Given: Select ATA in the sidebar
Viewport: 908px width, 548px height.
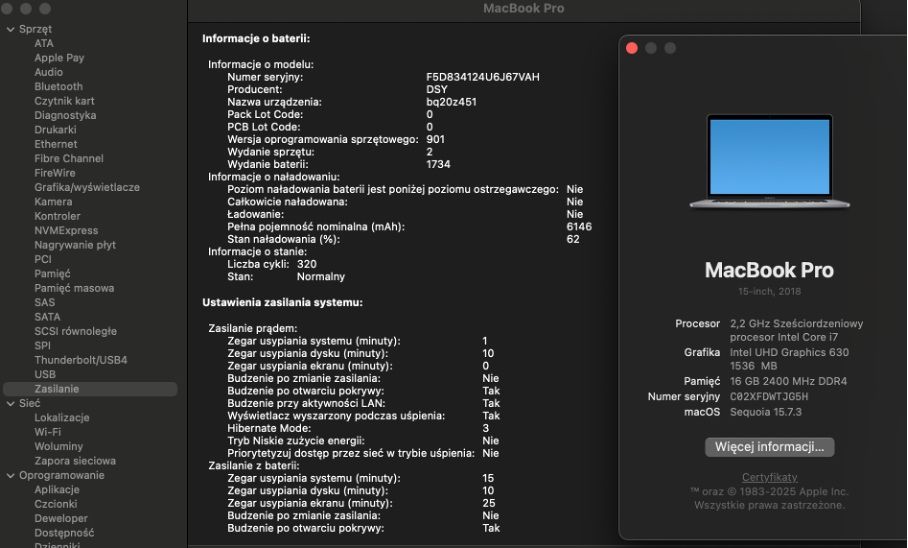Looking at the screenshot, I should (44, 43).
